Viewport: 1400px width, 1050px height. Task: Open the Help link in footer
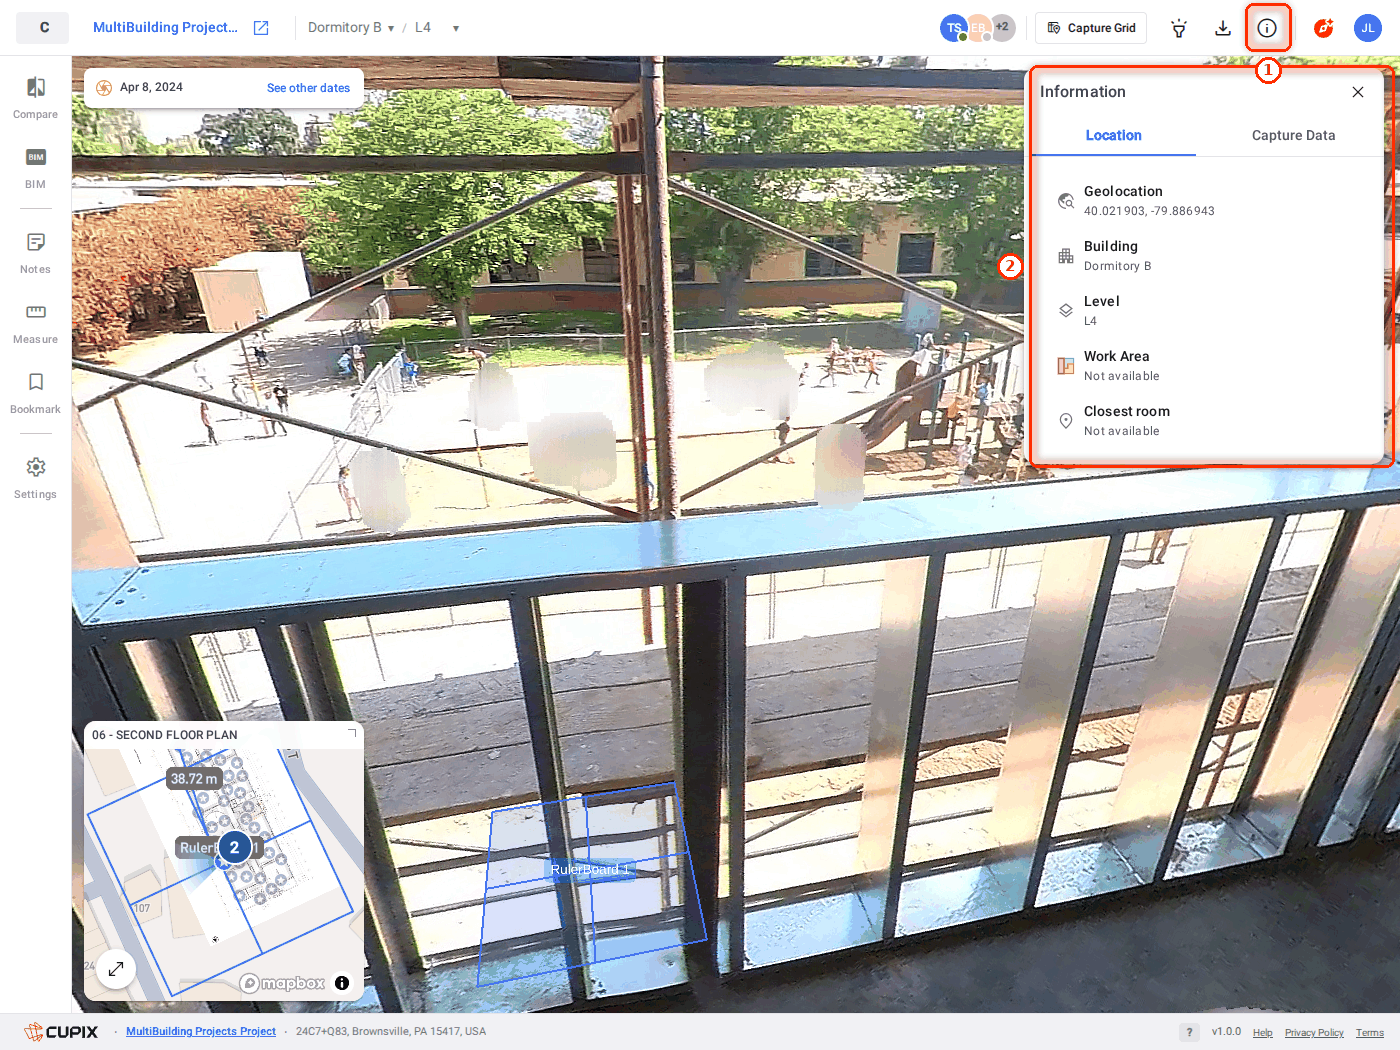(1263, 1033)
